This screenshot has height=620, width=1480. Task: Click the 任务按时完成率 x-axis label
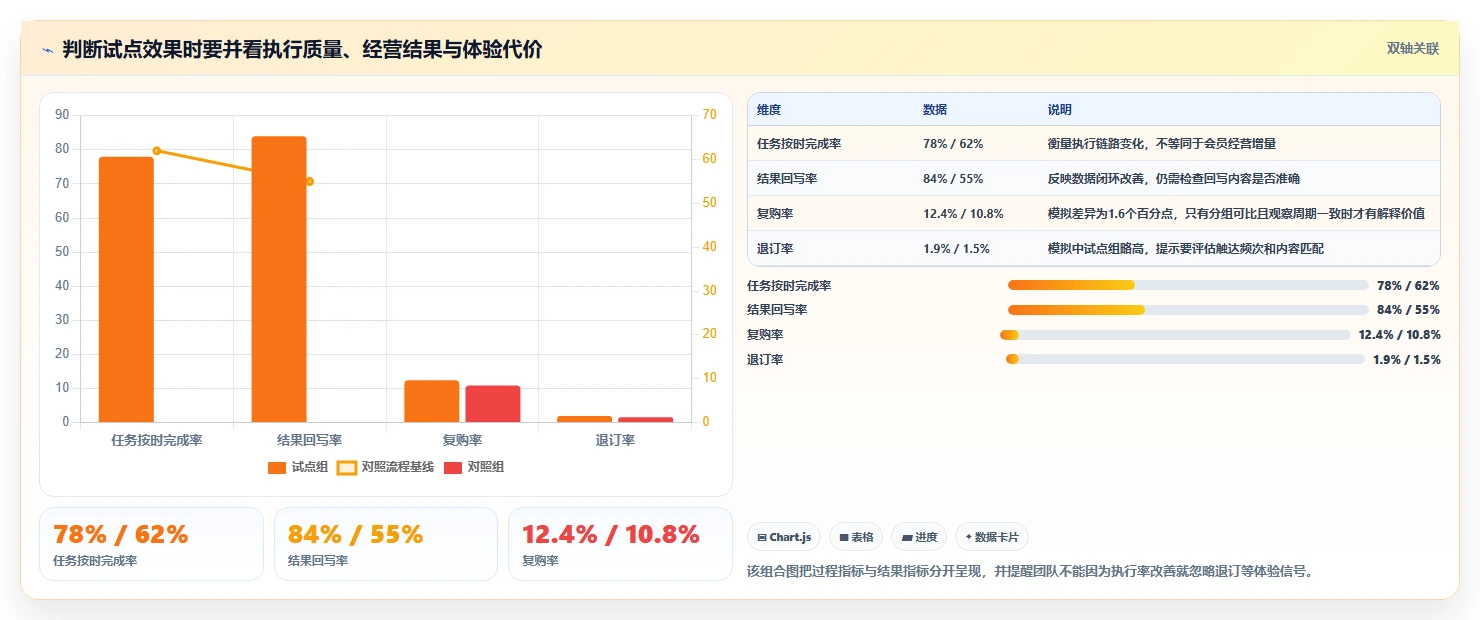157,440
